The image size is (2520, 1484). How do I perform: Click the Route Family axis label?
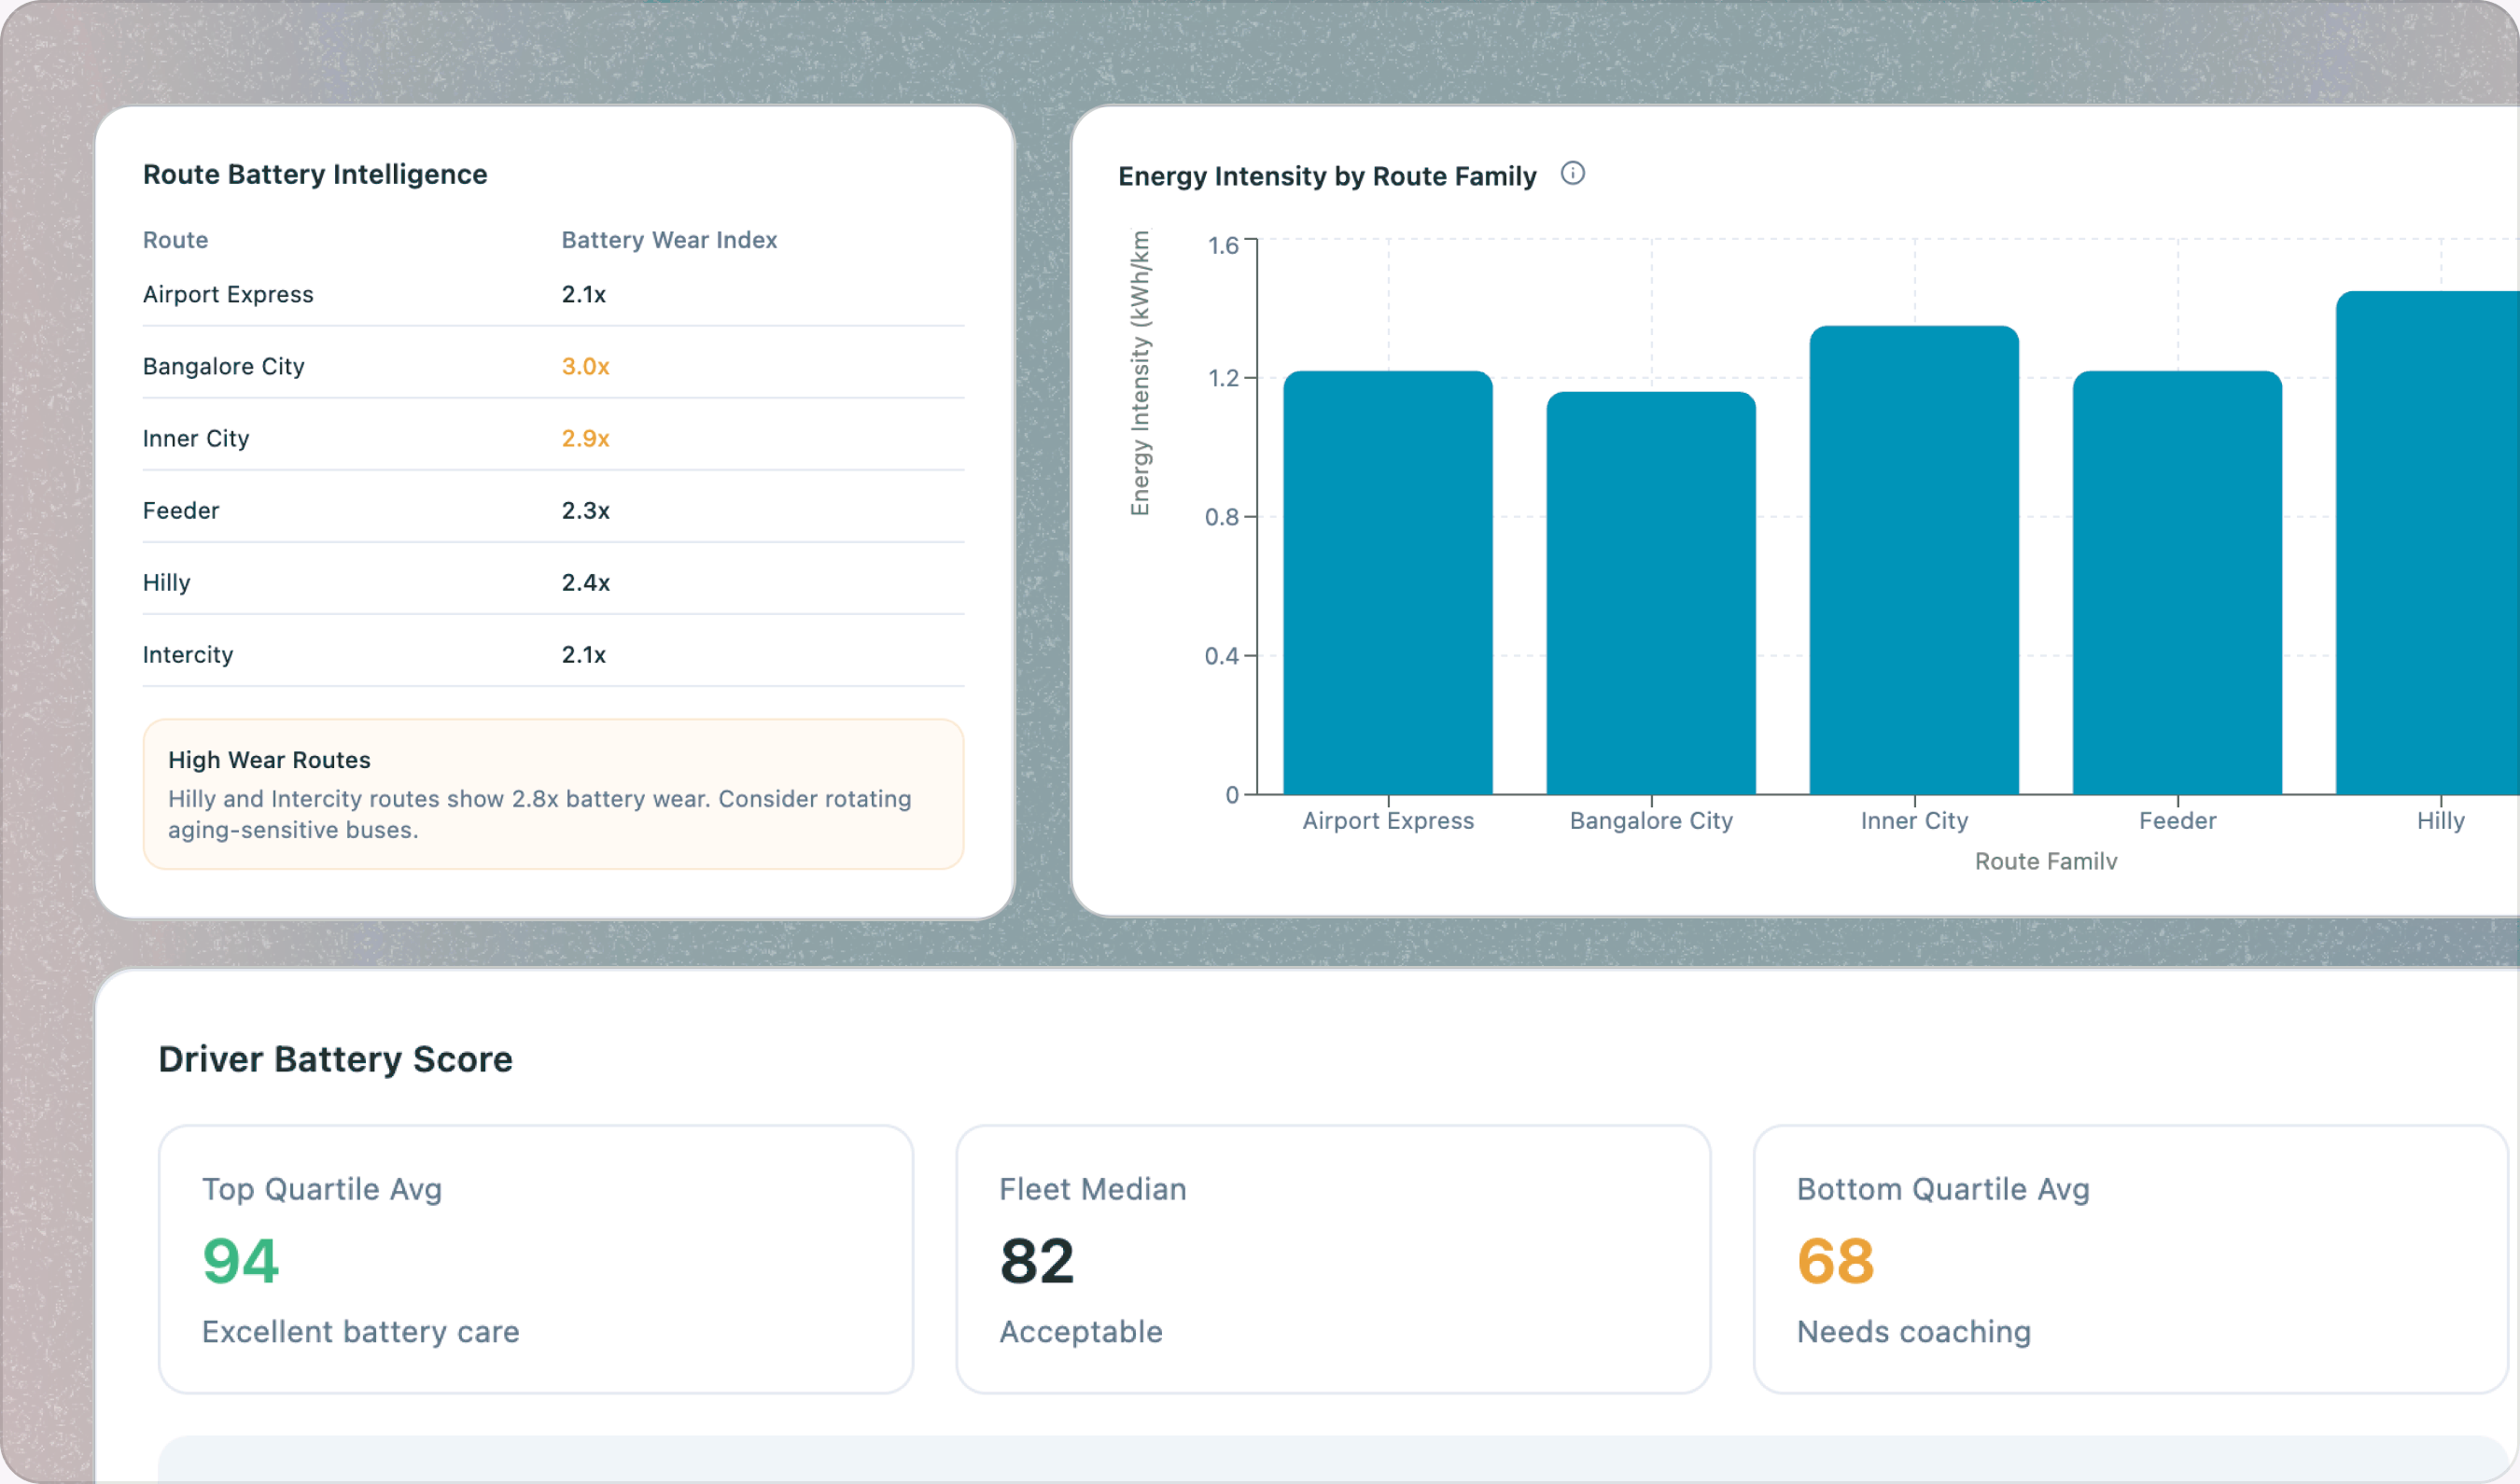[2045, 861]
